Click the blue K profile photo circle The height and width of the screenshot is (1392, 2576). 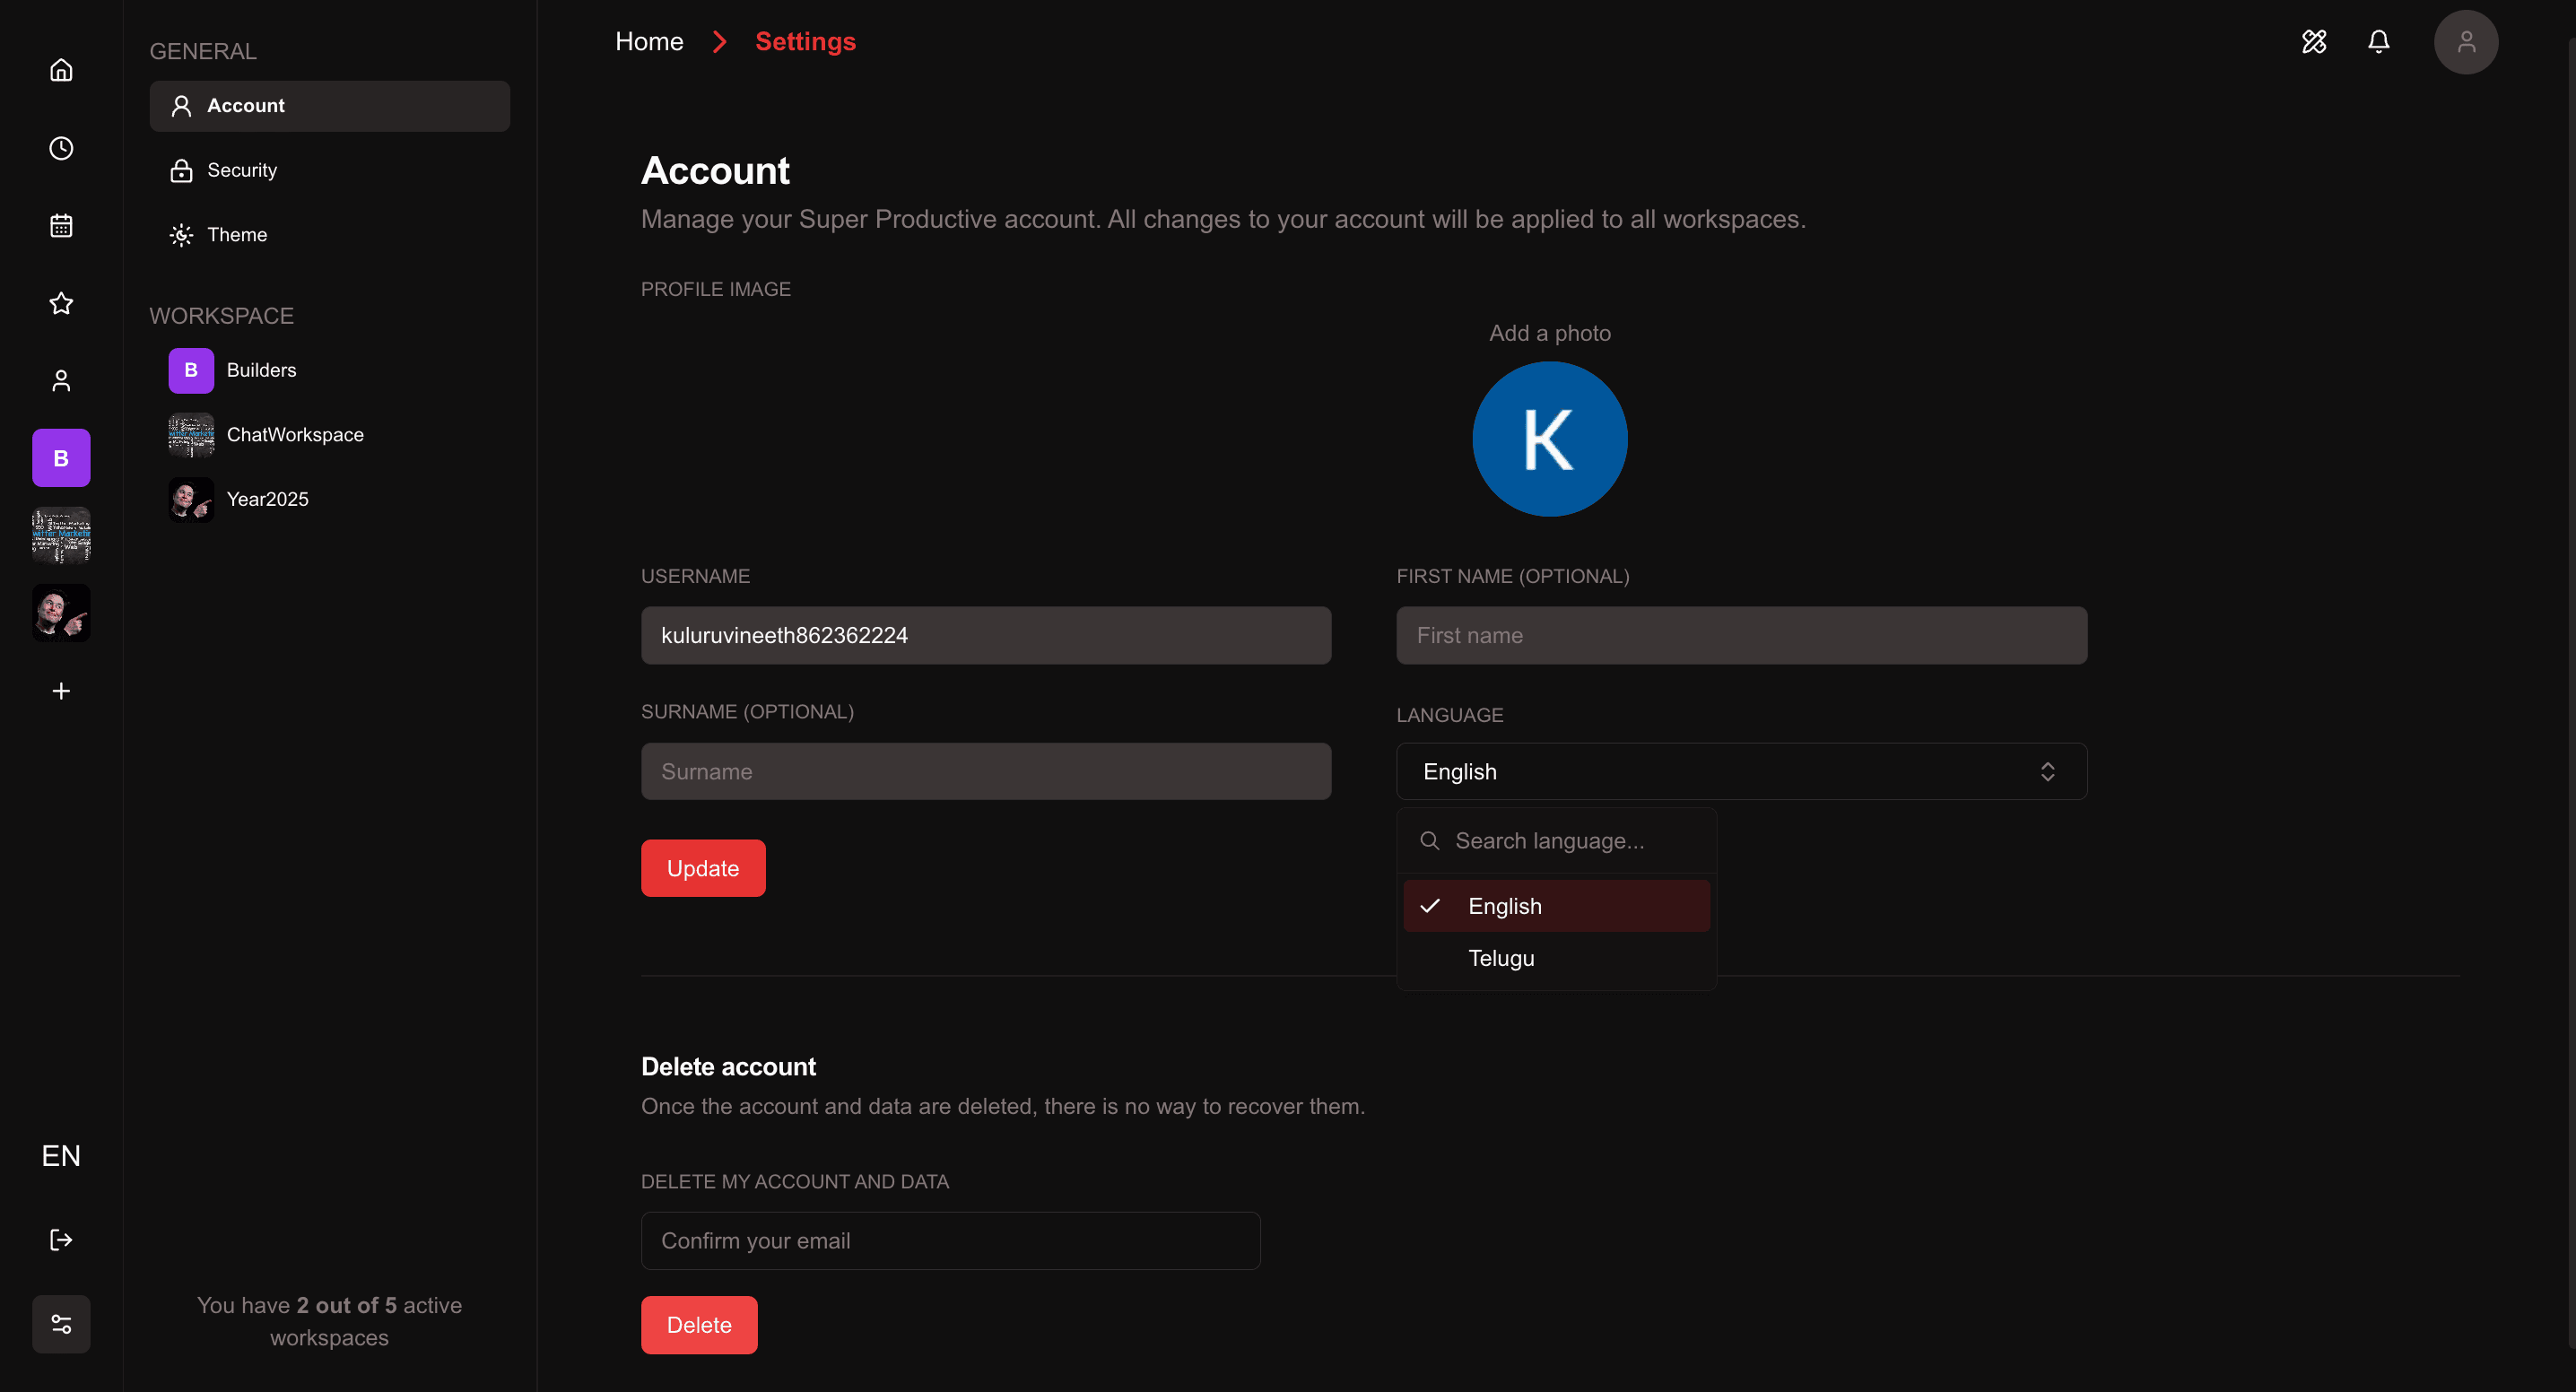[x=1549, y=439]
